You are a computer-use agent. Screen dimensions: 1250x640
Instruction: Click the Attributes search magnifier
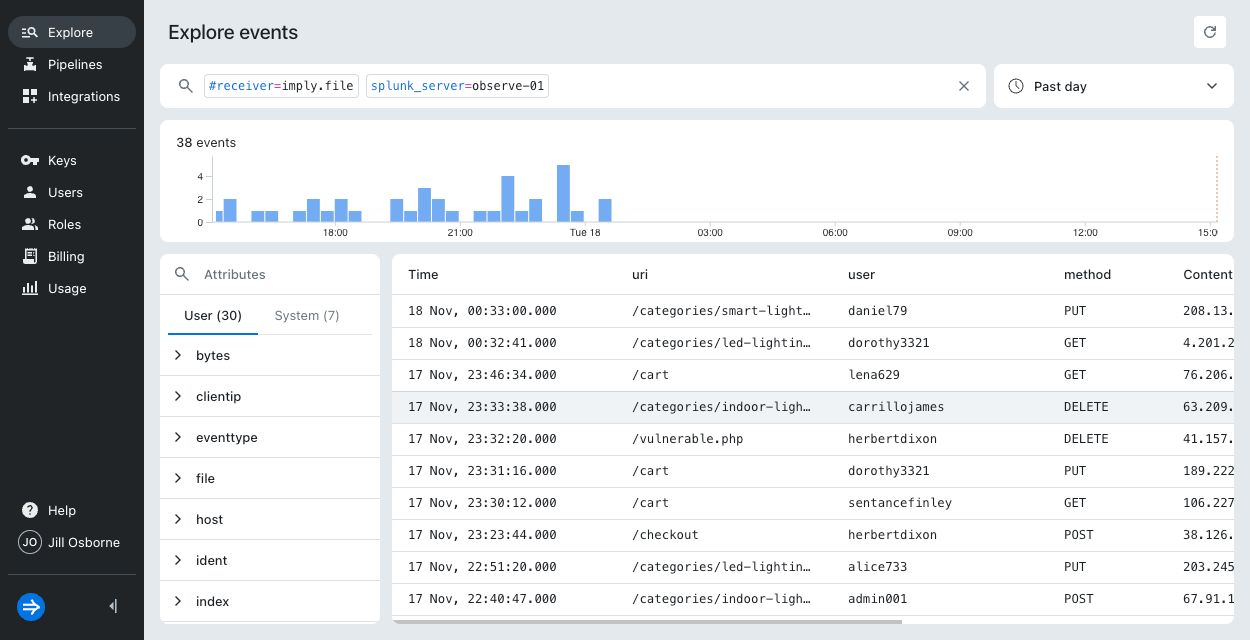click(183, 274)
